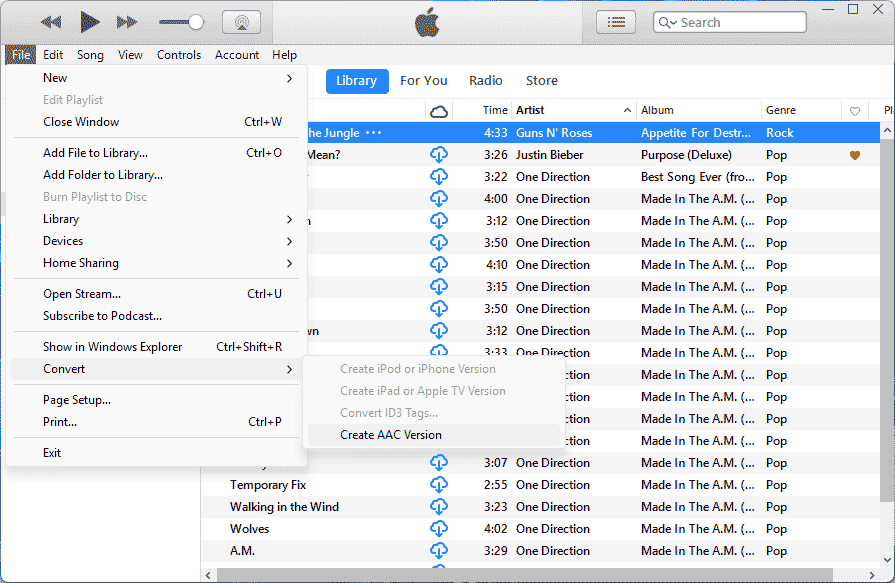Choose Exit from File menu
The height and width of the screenshot is (583, 895).
(156, 453)
